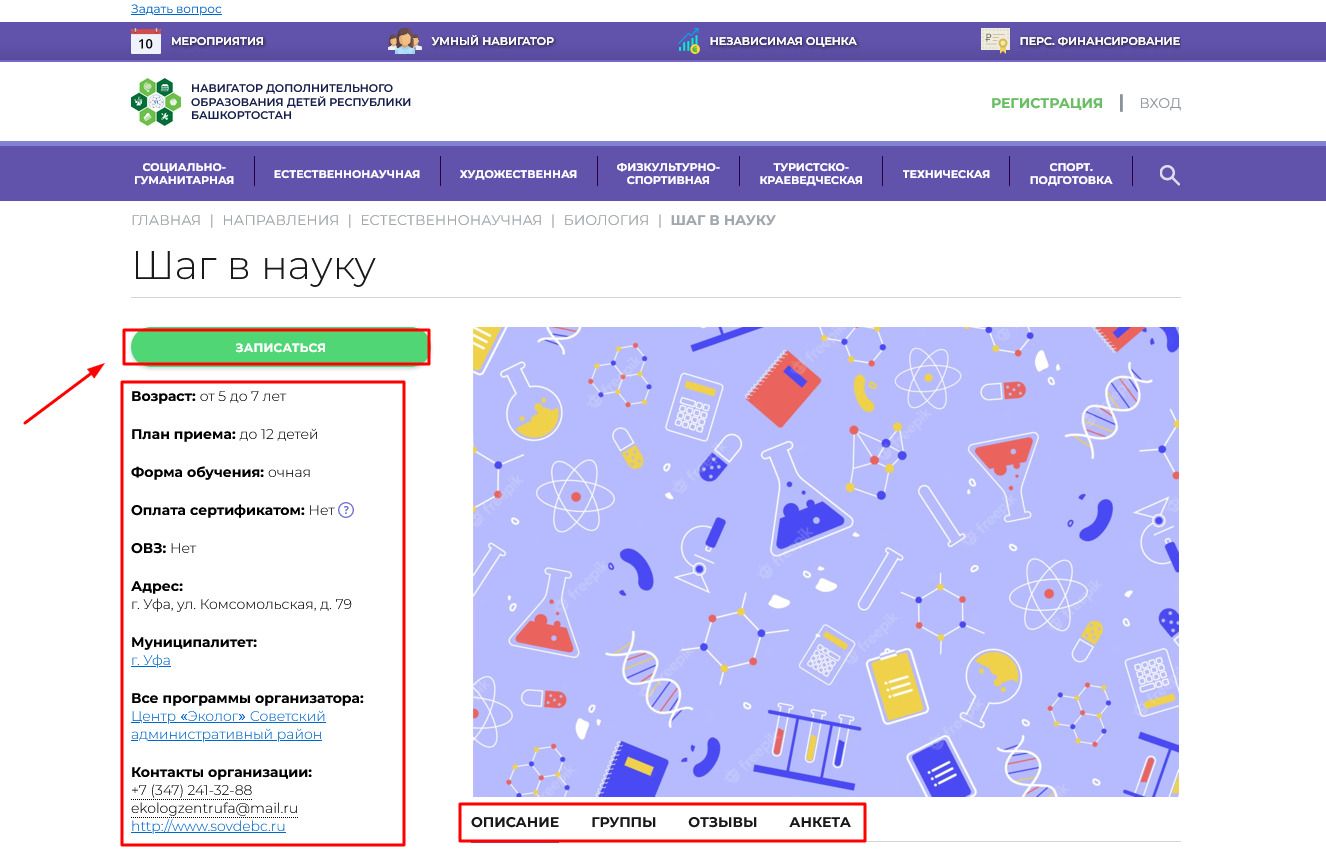
Task: Open the Техническая menu category
Action: pos(945,174)
